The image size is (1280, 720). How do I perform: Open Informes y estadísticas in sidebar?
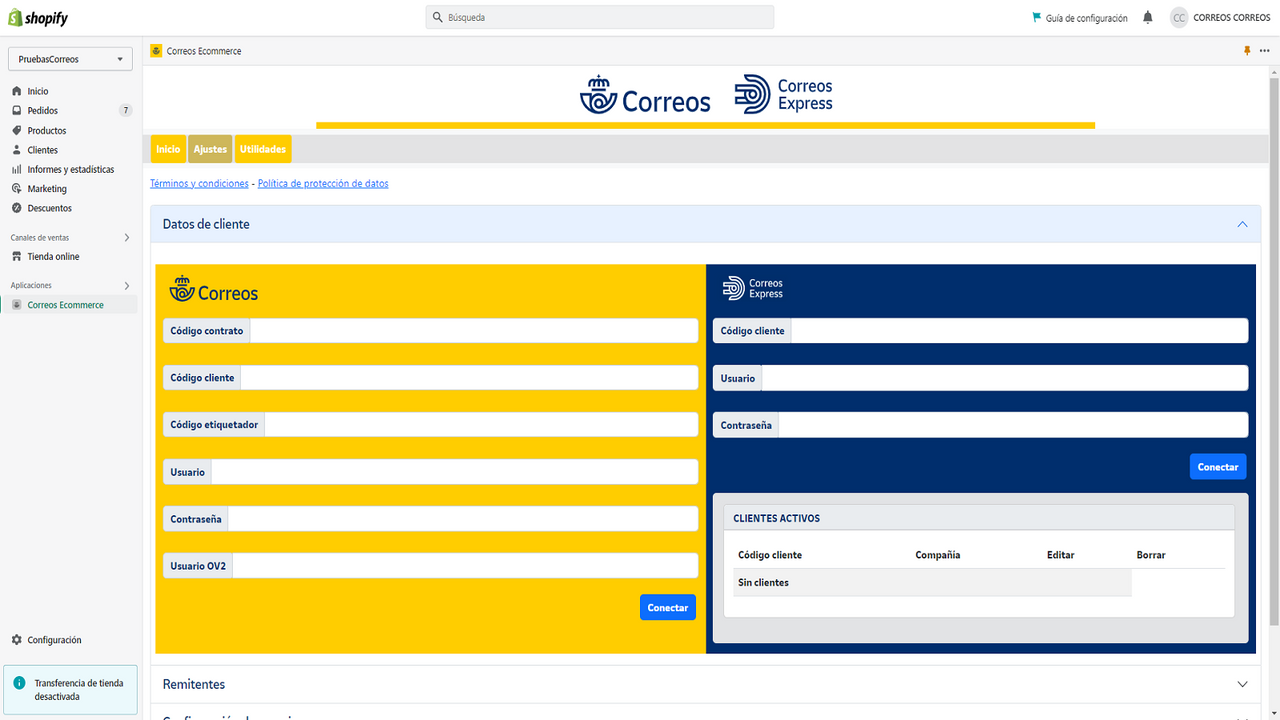[70, 169]
